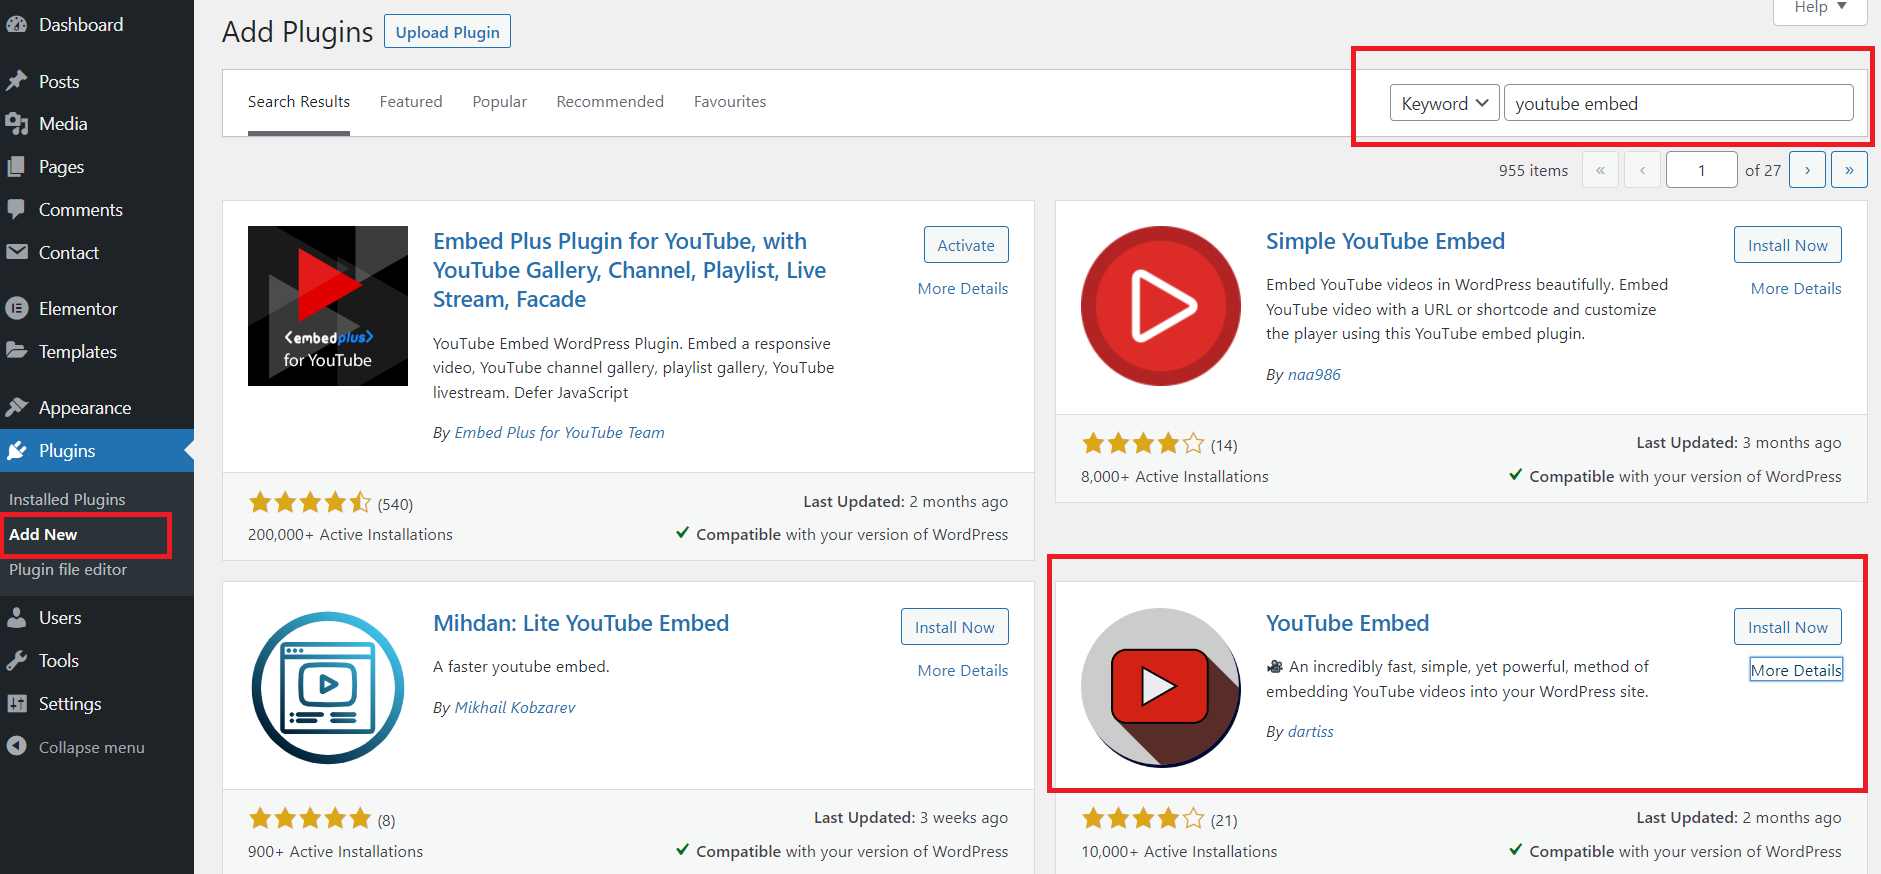Click the Posts pushpin icon
The width and height of the screenshot is (1881, 874).
16,81
